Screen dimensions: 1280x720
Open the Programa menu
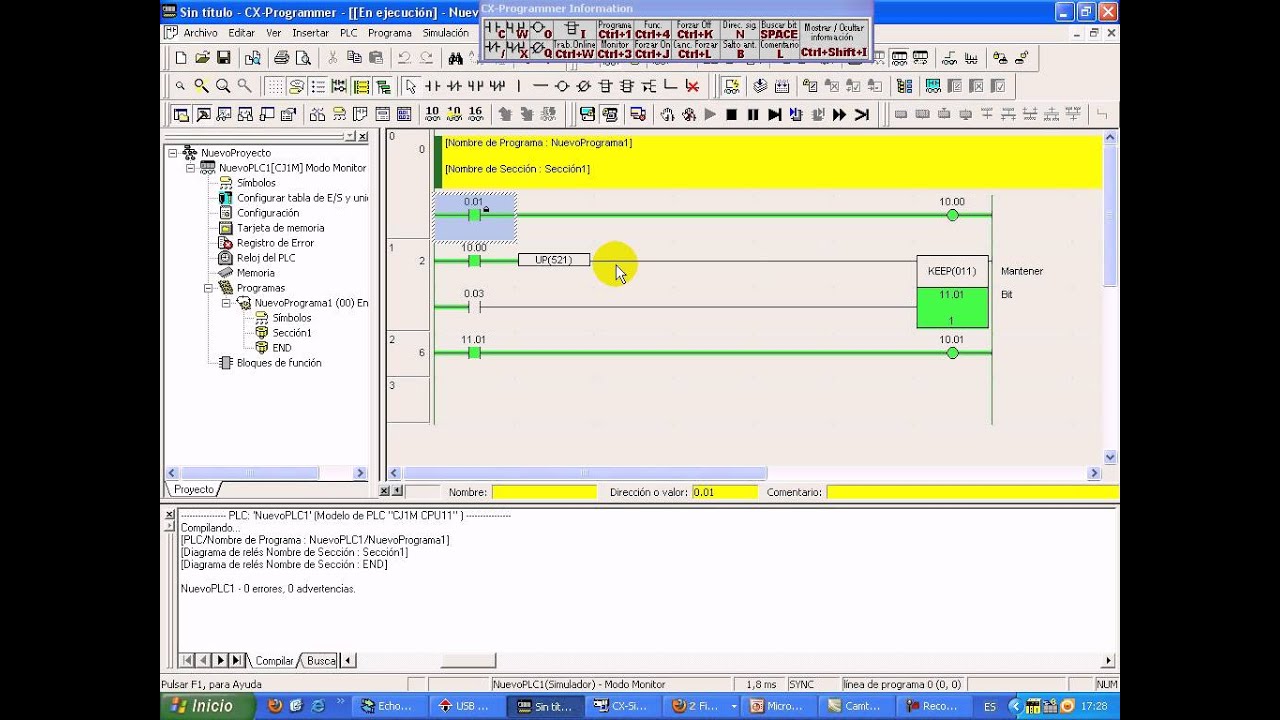[x=390, y=33]
